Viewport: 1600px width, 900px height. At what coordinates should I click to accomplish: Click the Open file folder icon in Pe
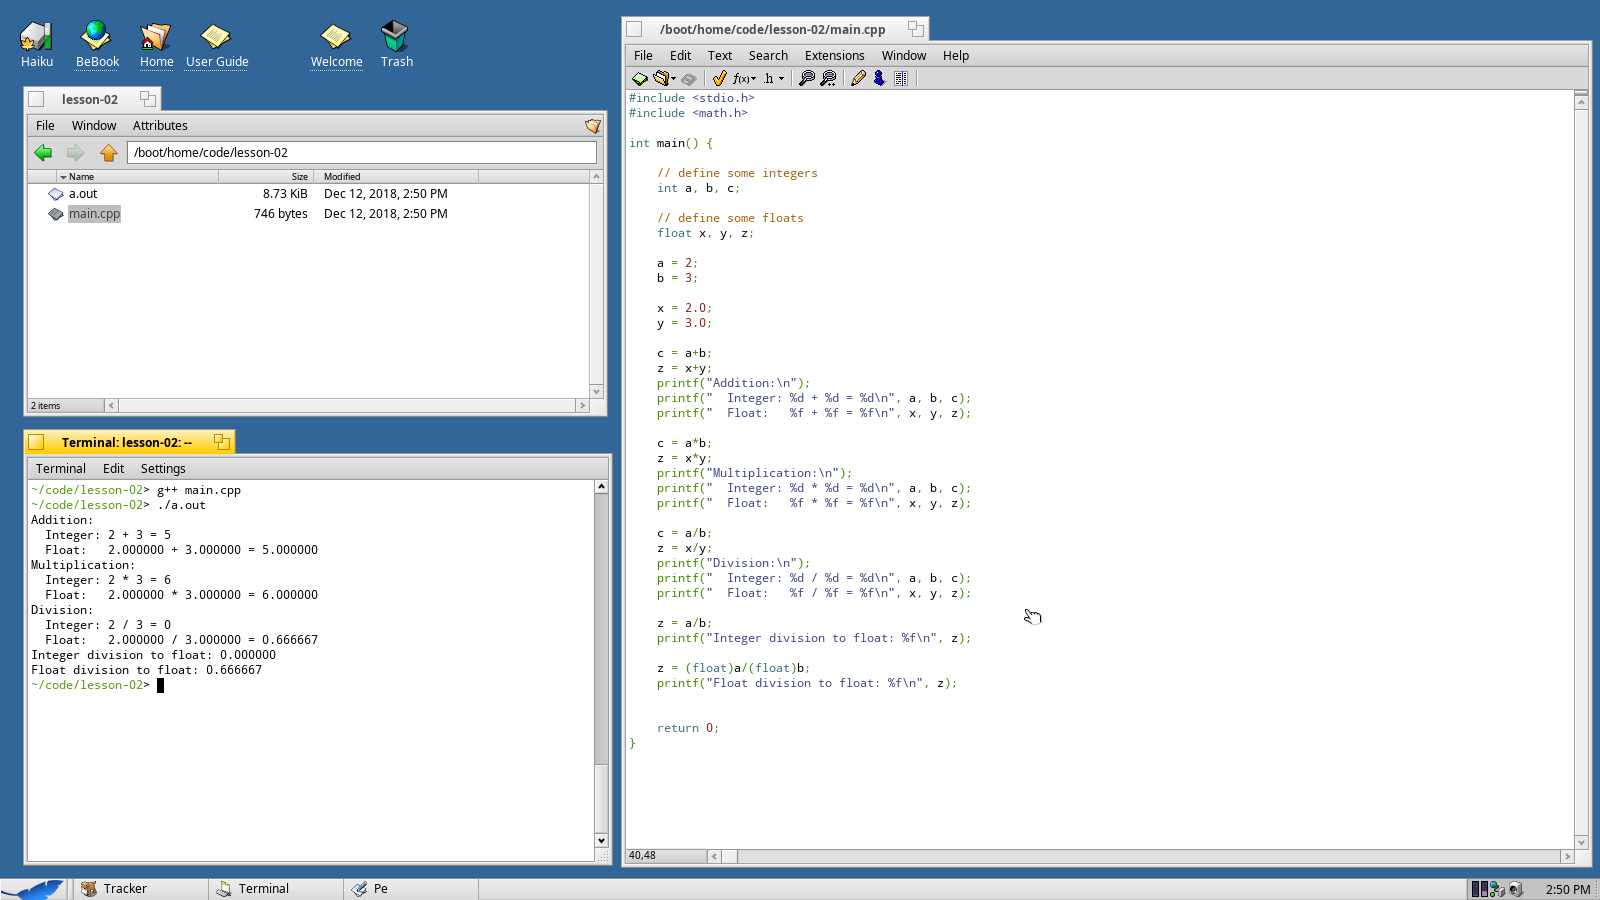[x=661, y=78]
